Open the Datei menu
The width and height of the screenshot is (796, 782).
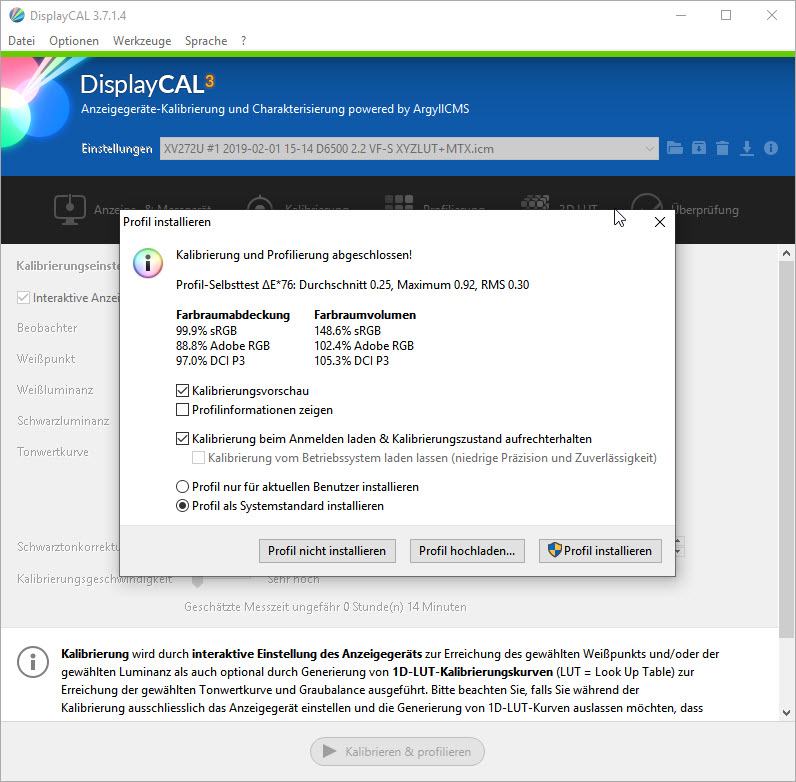(x=21, y=41)
